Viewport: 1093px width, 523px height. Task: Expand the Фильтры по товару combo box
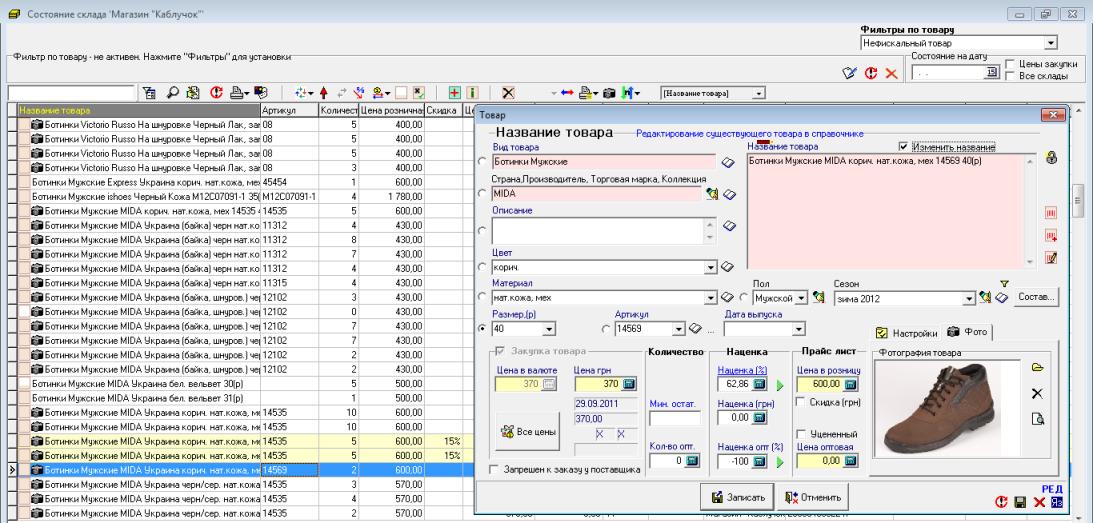[x=1050, y=43]
